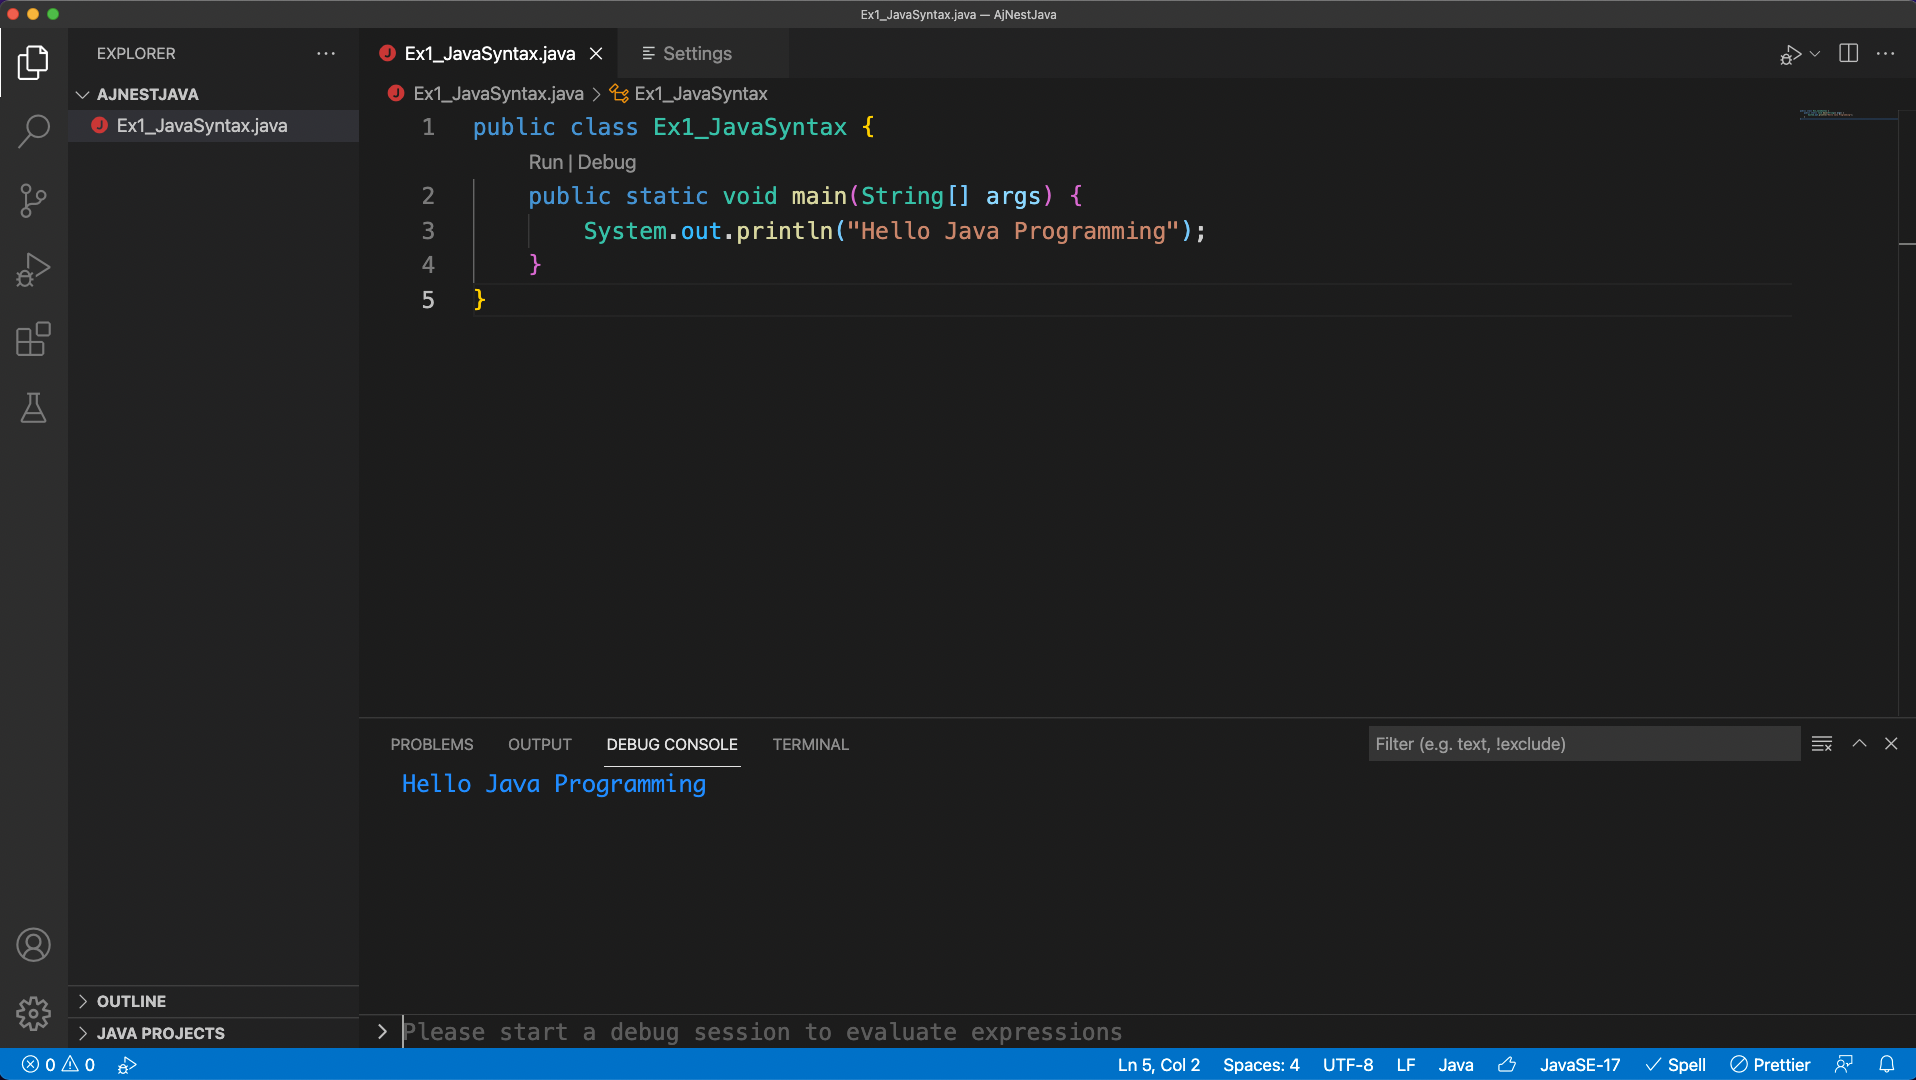Image resolution: width=1916 pixels, height=1080 pixels.
Task: Open the Source Control view
Action: (x=33, y=201)
